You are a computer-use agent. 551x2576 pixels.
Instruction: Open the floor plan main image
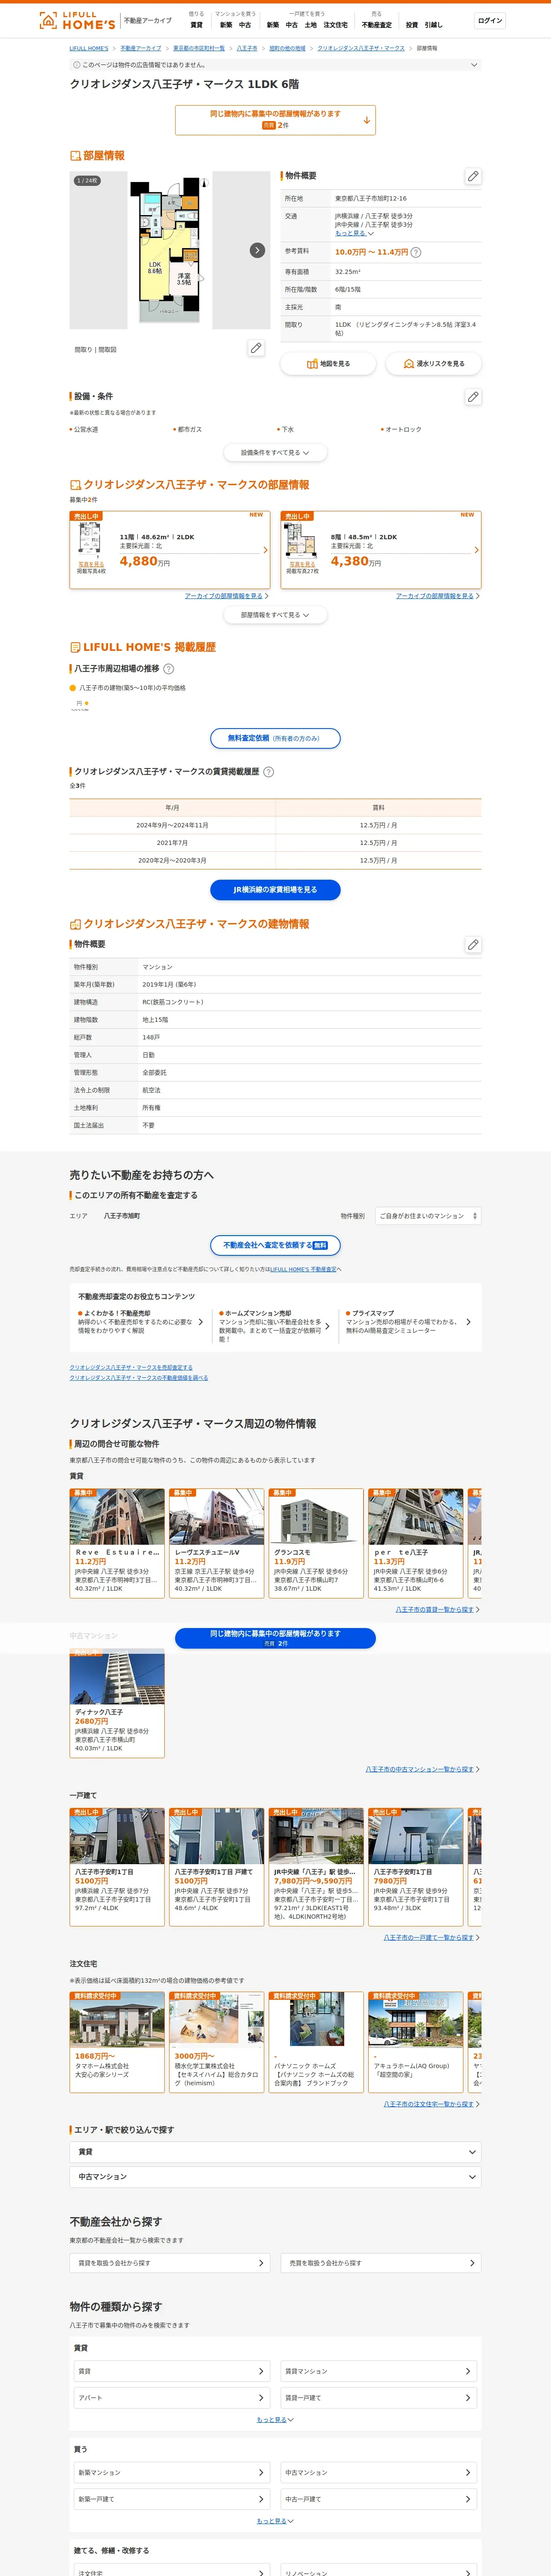(x=170, y=250)
